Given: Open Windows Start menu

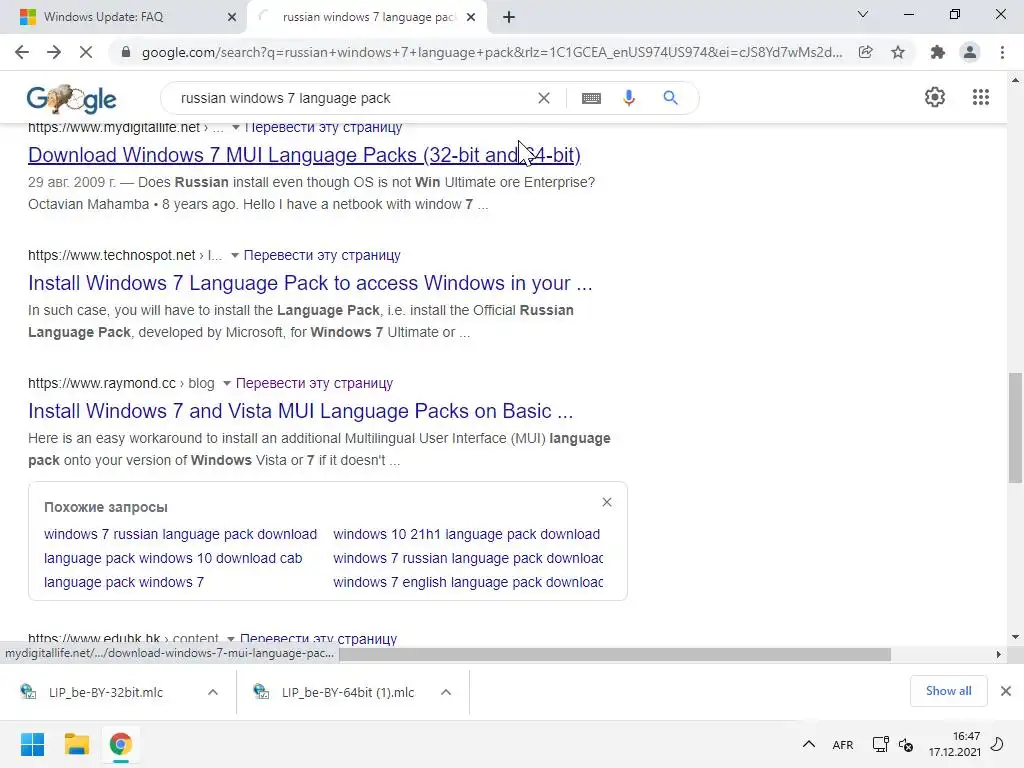Looking at the screenshot, I should [32, 744].
